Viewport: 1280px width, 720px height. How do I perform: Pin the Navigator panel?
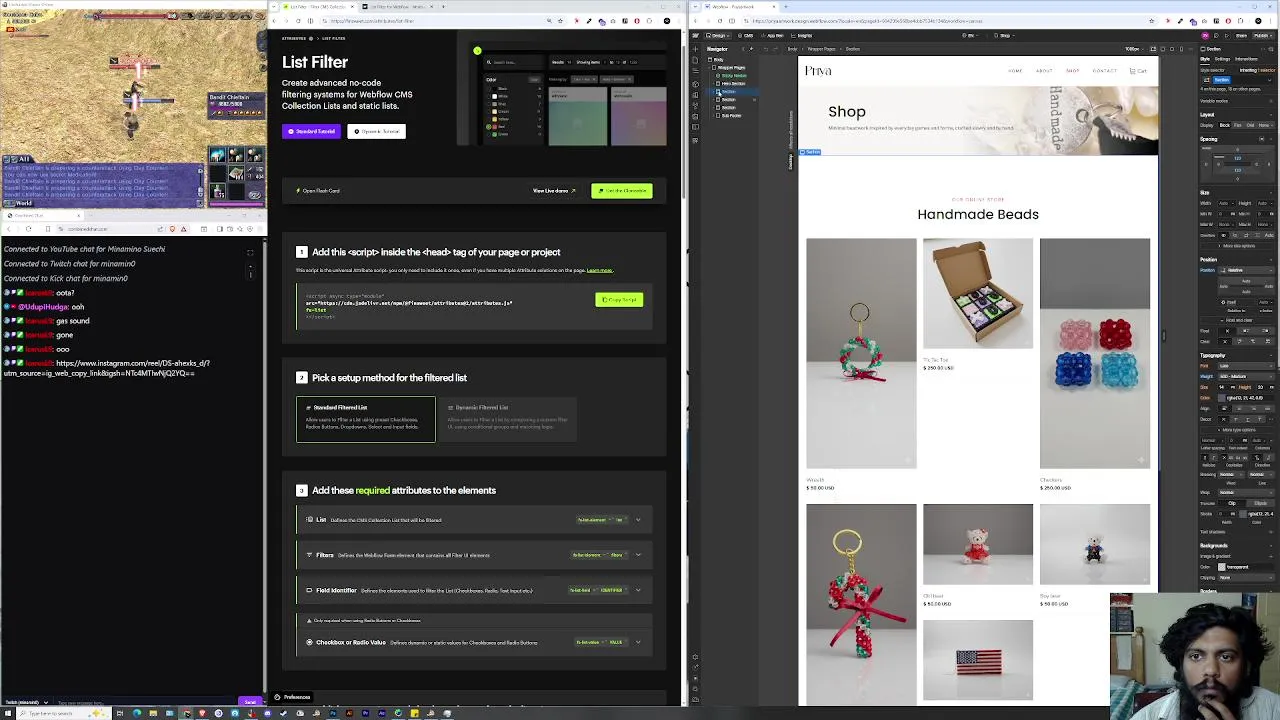751,49
